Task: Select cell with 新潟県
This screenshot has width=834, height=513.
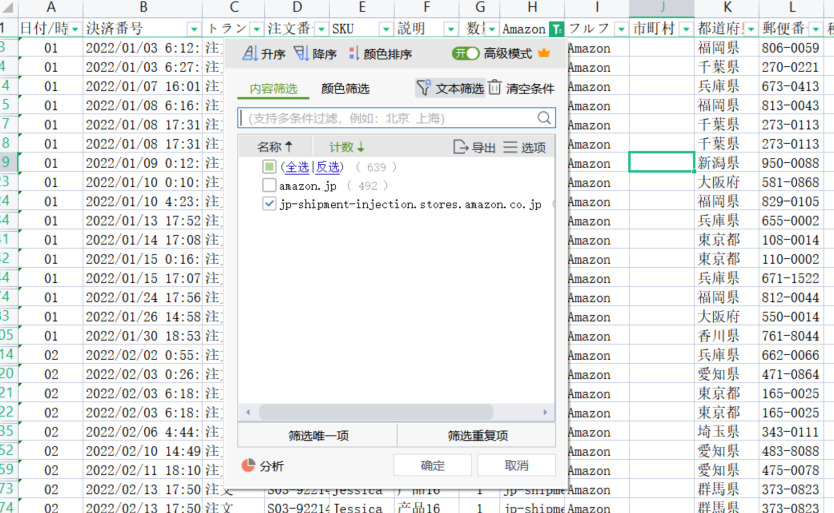Action: coord(727,163)
